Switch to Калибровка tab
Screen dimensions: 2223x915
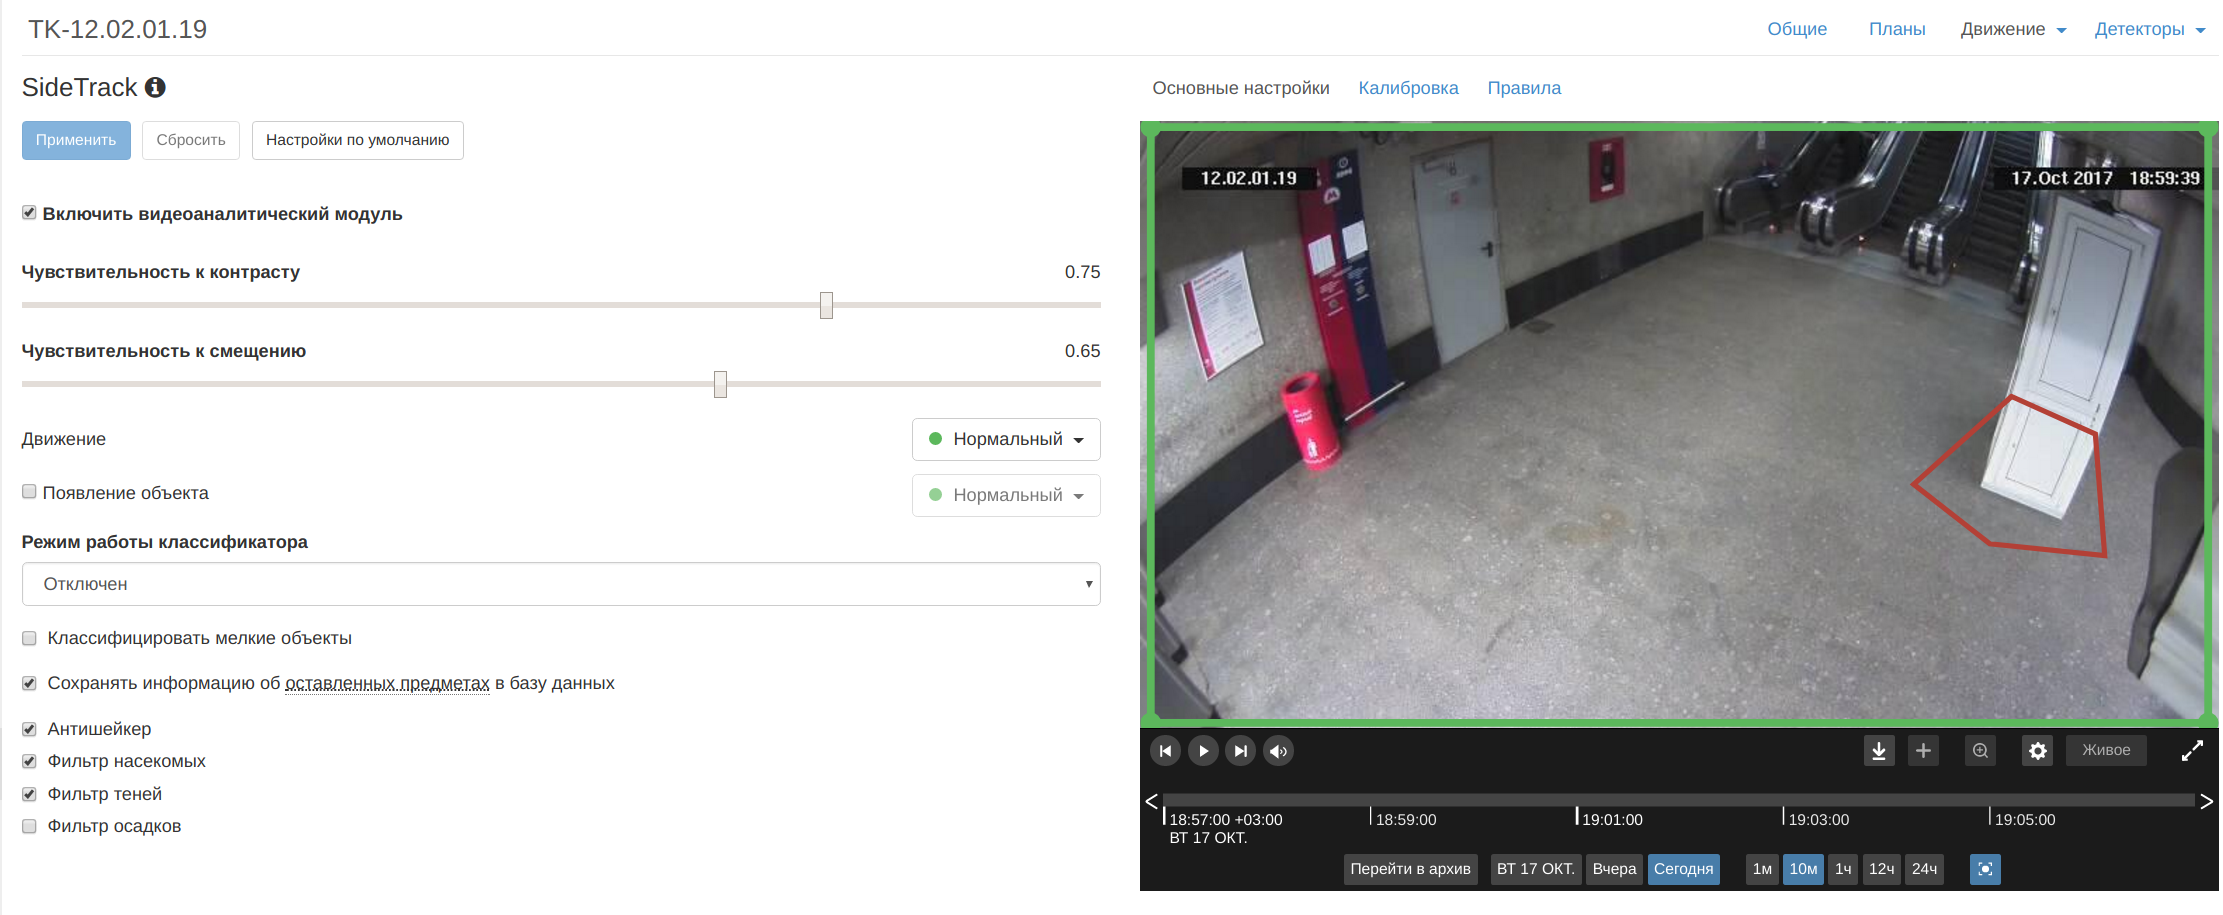(1408, 88)
